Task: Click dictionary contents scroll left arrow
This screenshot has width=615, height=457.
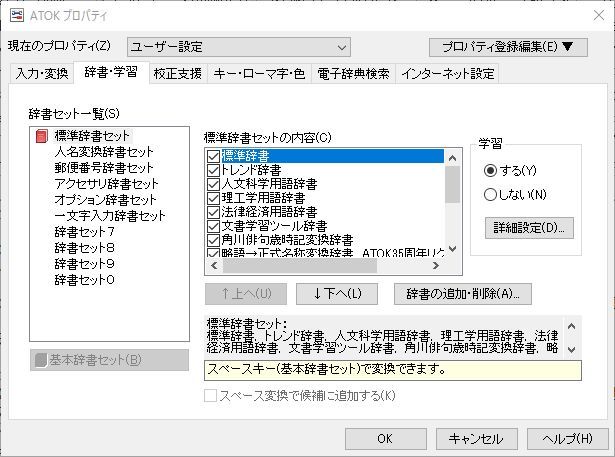Action: click(x=214, y=266)
